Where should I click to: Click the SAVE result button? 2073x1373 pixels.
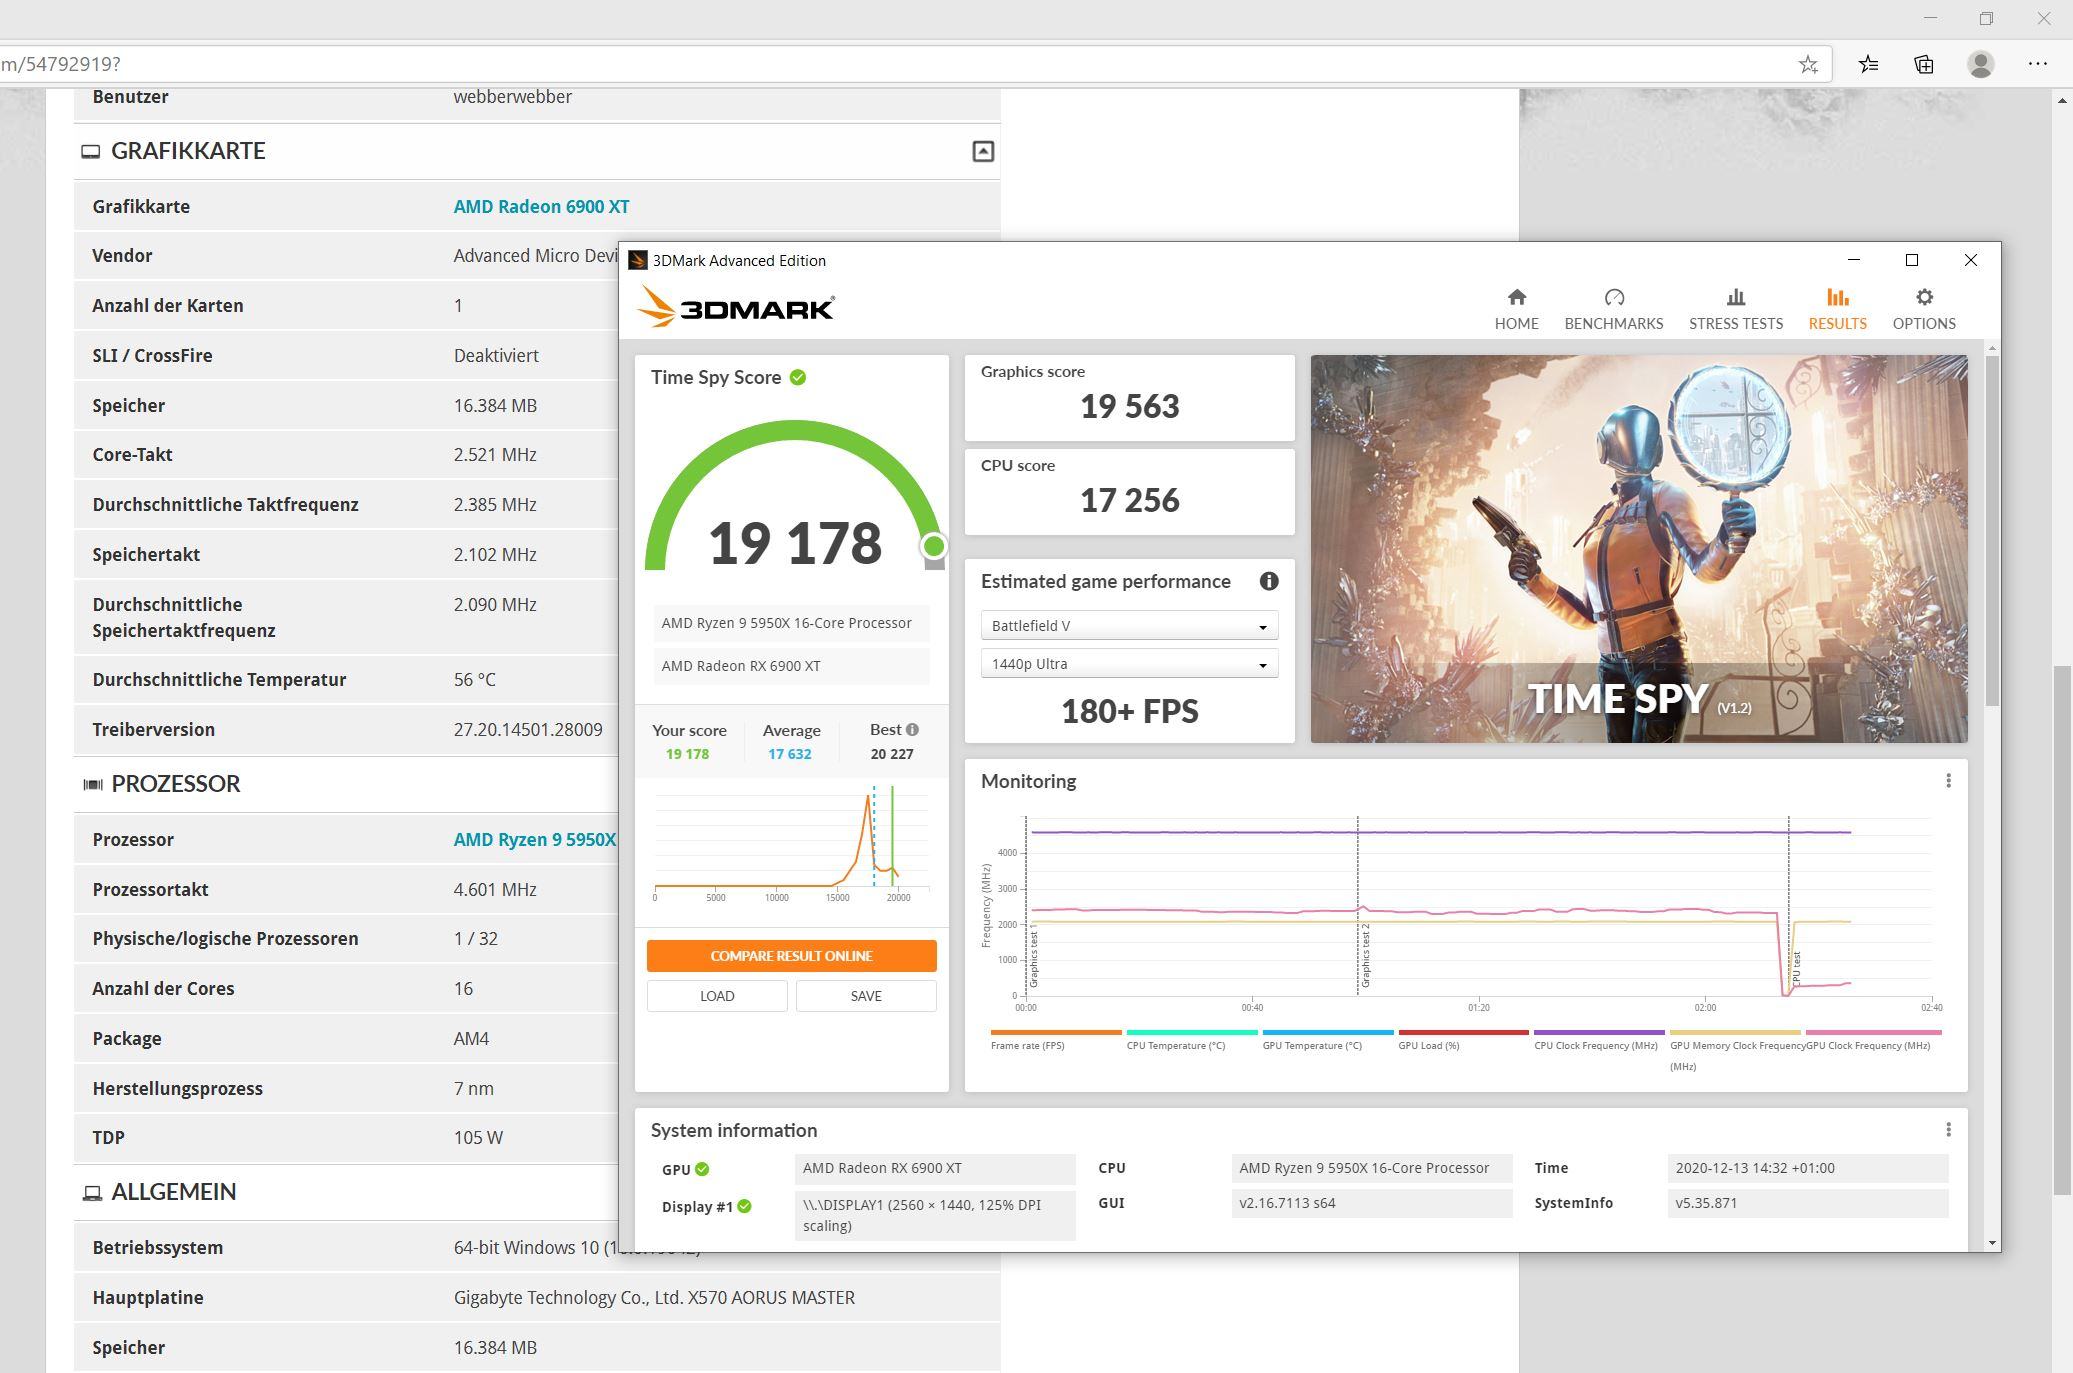tap(865, 996)
